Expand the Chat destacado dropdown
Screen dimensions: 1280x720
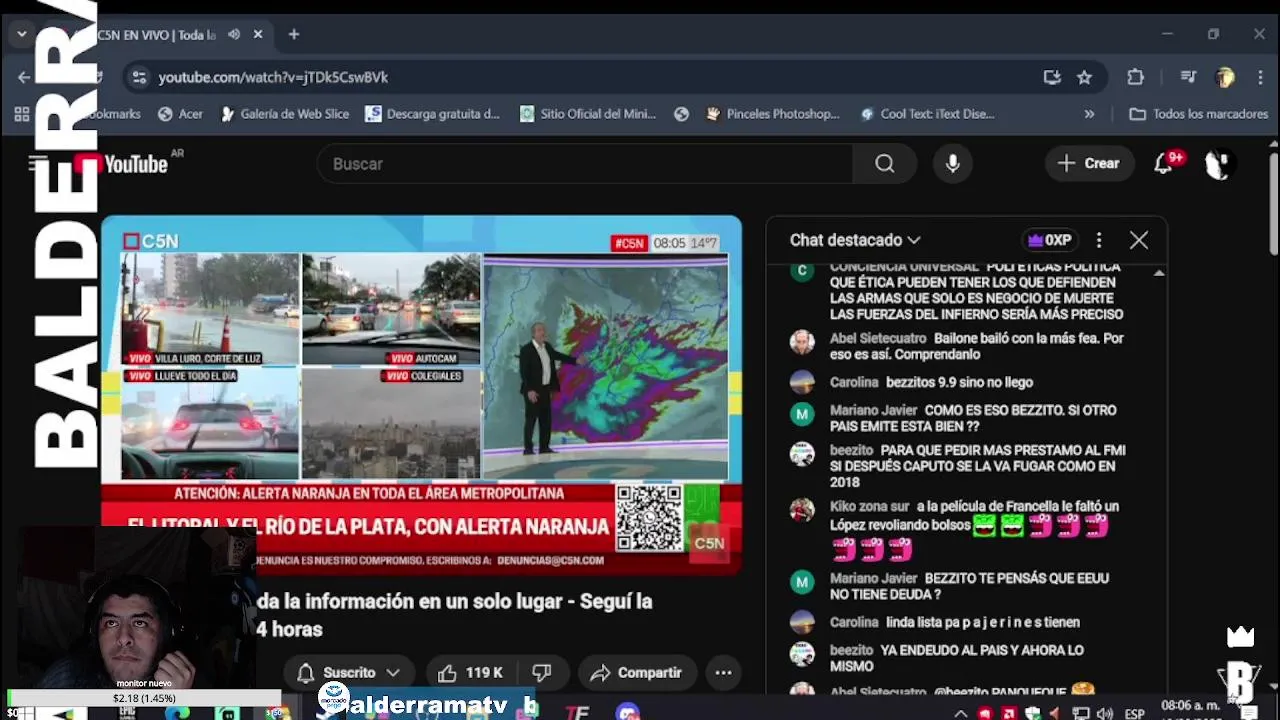[855, 240]
